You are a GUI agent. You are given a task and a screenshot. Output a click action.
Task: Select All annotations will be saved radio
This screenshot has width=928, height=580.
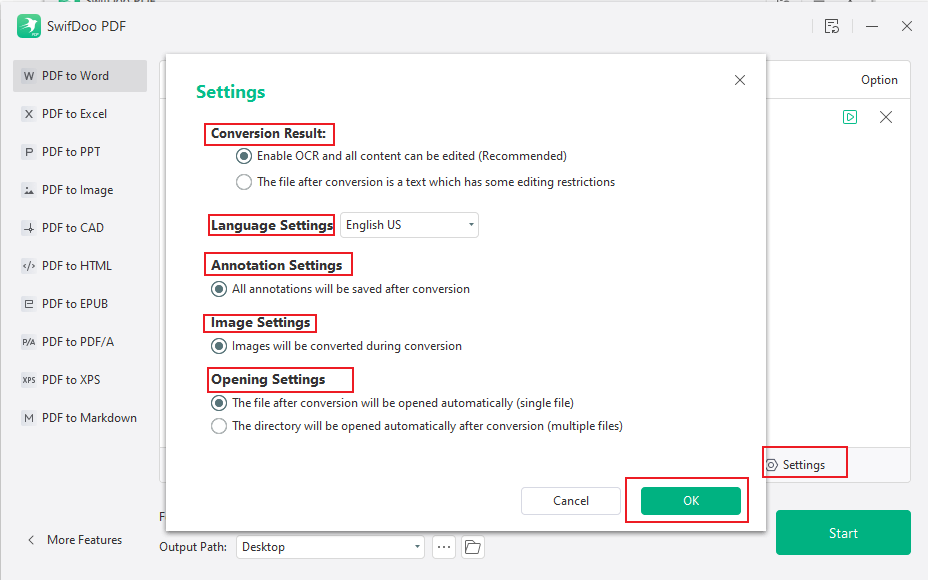219,289
